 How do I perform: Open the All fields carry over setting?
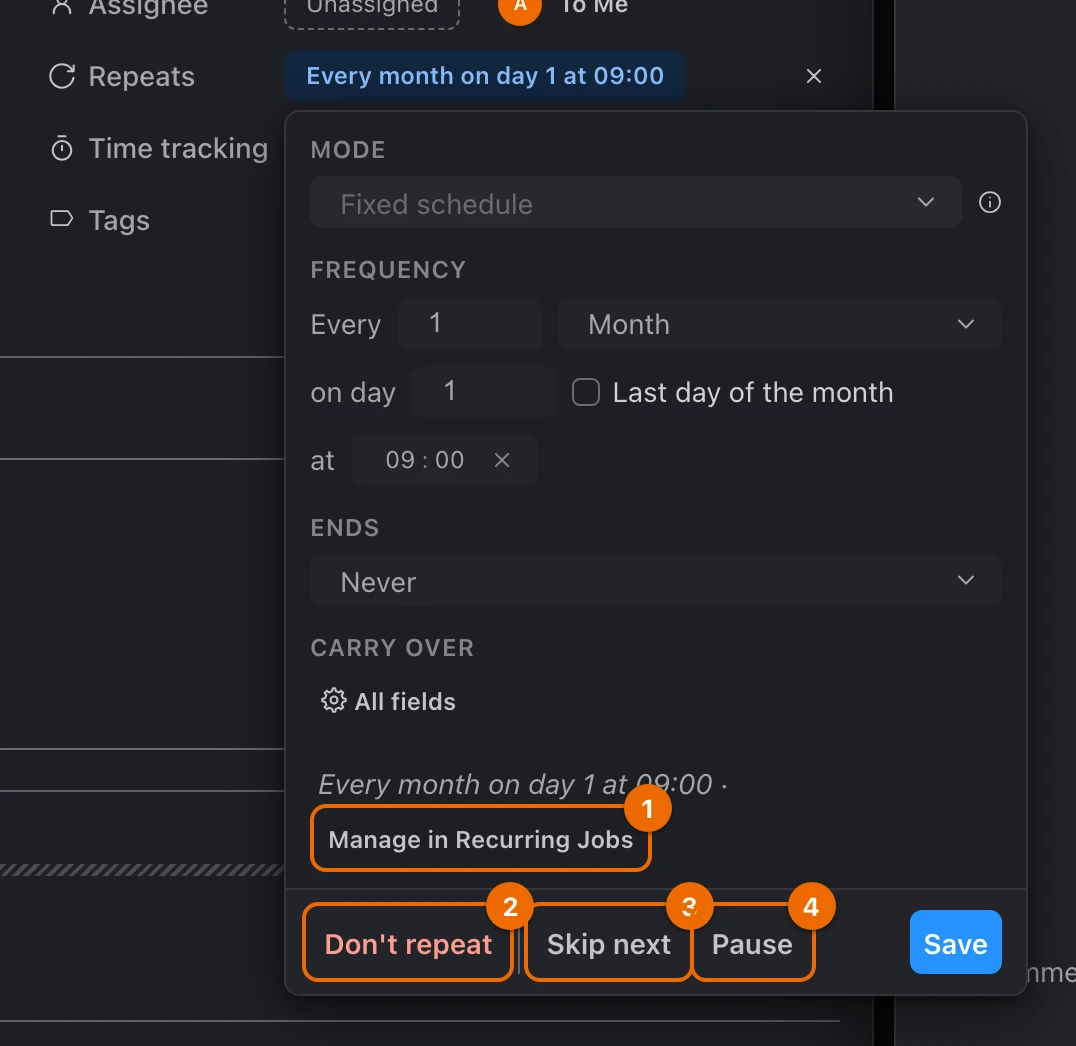[x=388, y=701]
